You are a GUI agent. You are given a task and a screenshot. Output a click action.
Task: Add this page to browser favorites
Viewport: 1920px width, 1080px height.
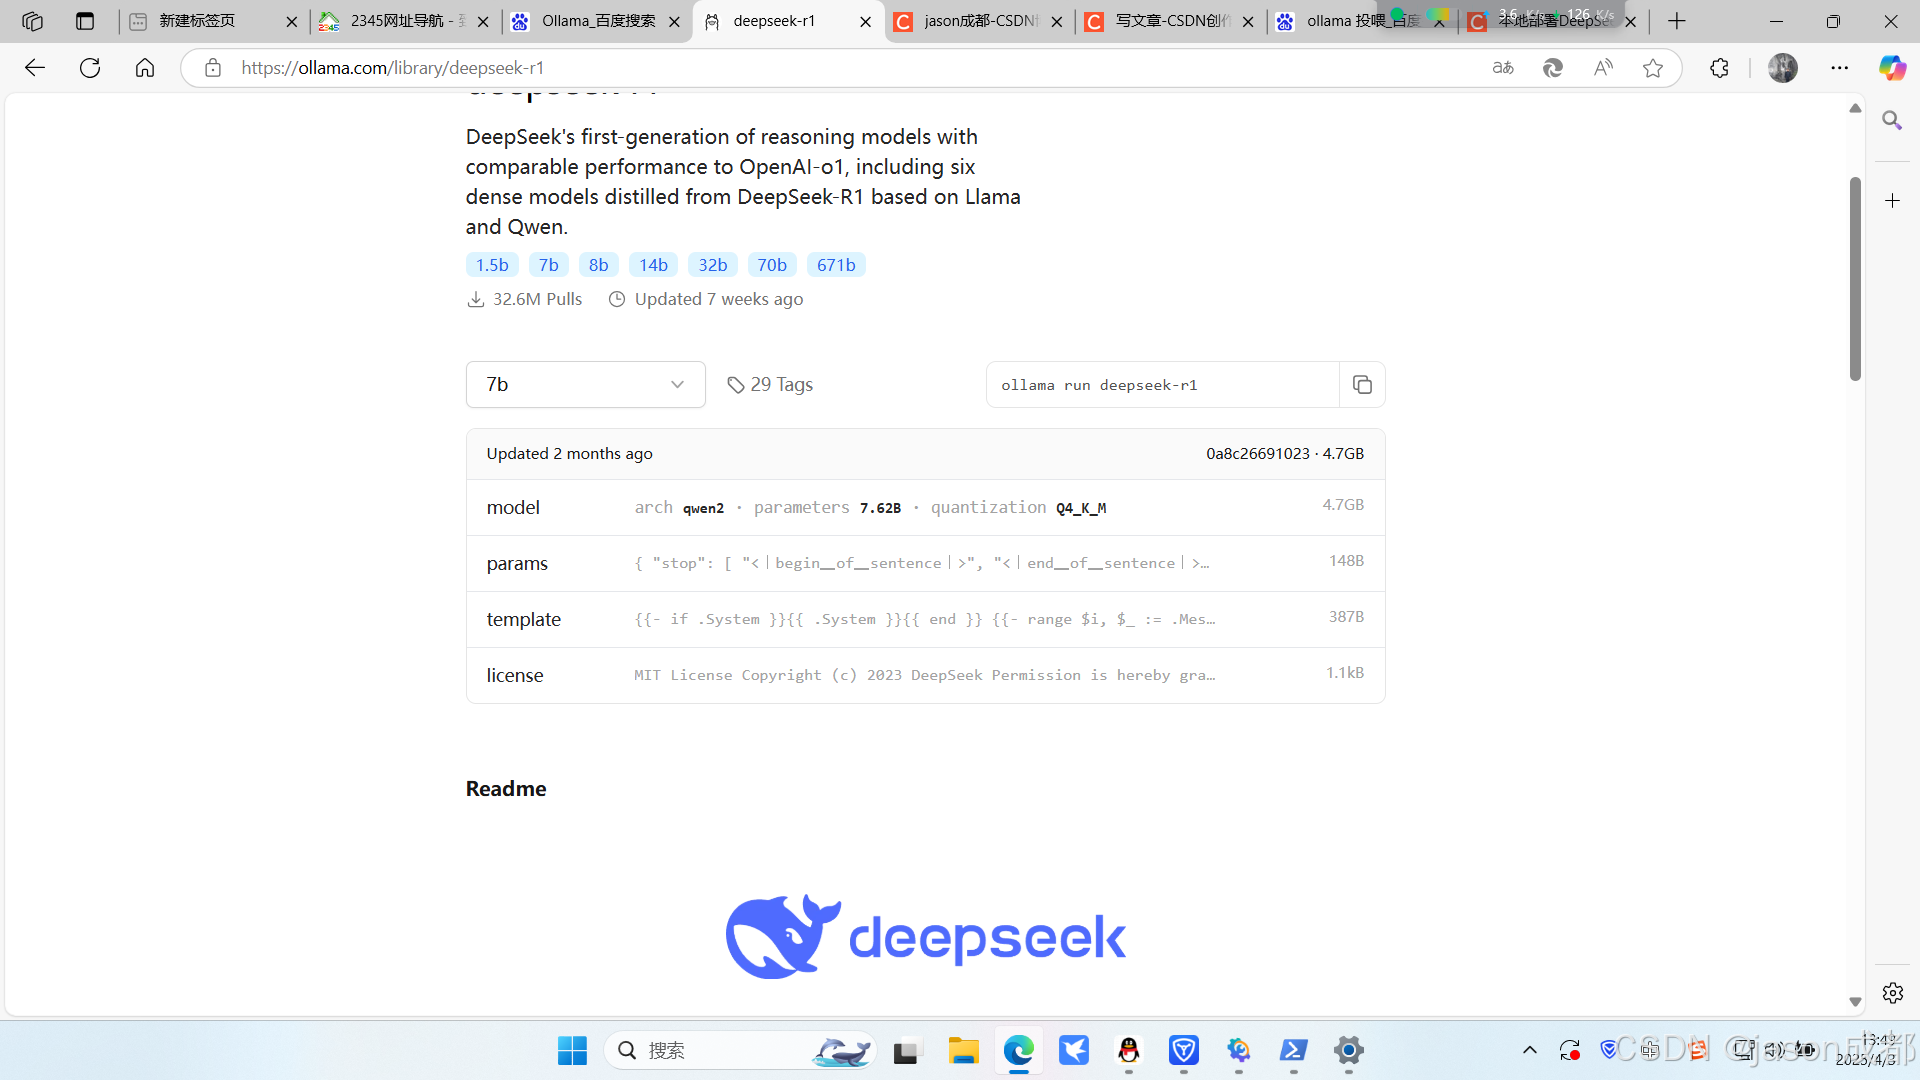click(1653, 67)
